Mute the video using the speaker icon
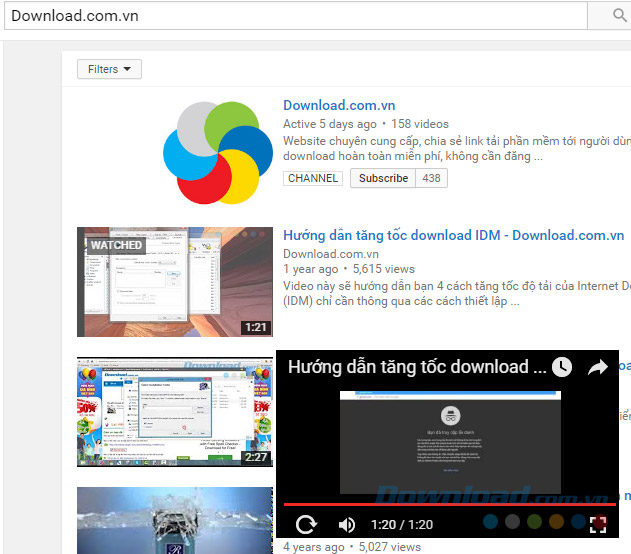 click(346, 525)
